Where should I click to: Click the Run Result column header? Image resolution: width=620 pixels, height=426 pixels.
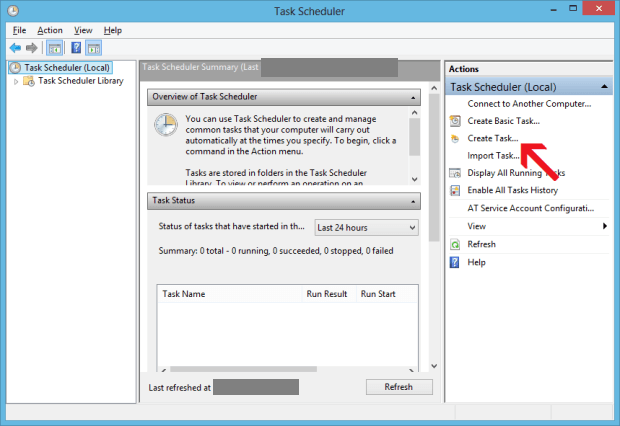click(329, 294)
